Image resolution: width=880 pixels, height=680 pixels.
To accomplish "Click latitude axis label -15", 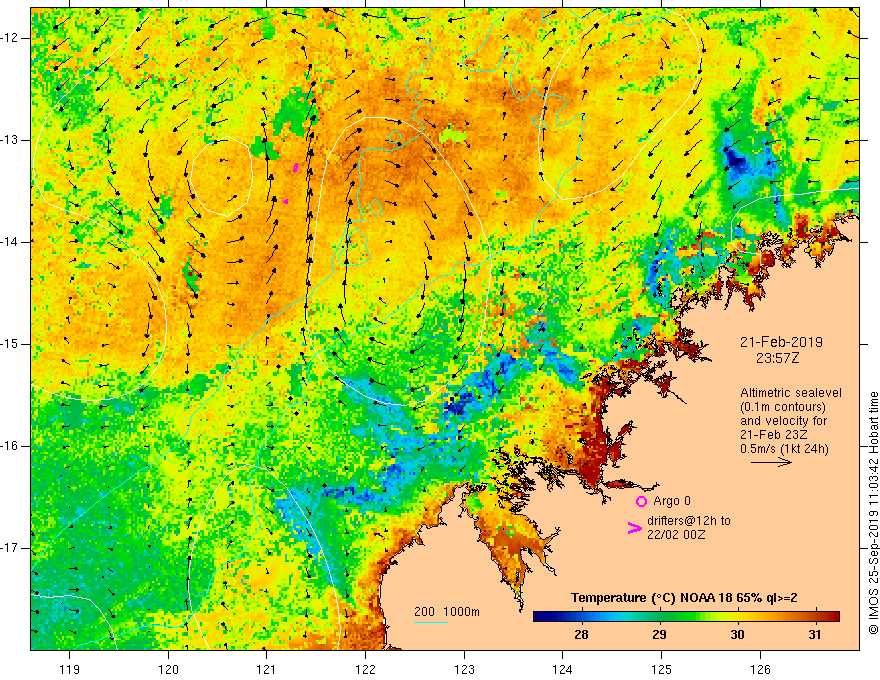I will [x=10, y=344].
